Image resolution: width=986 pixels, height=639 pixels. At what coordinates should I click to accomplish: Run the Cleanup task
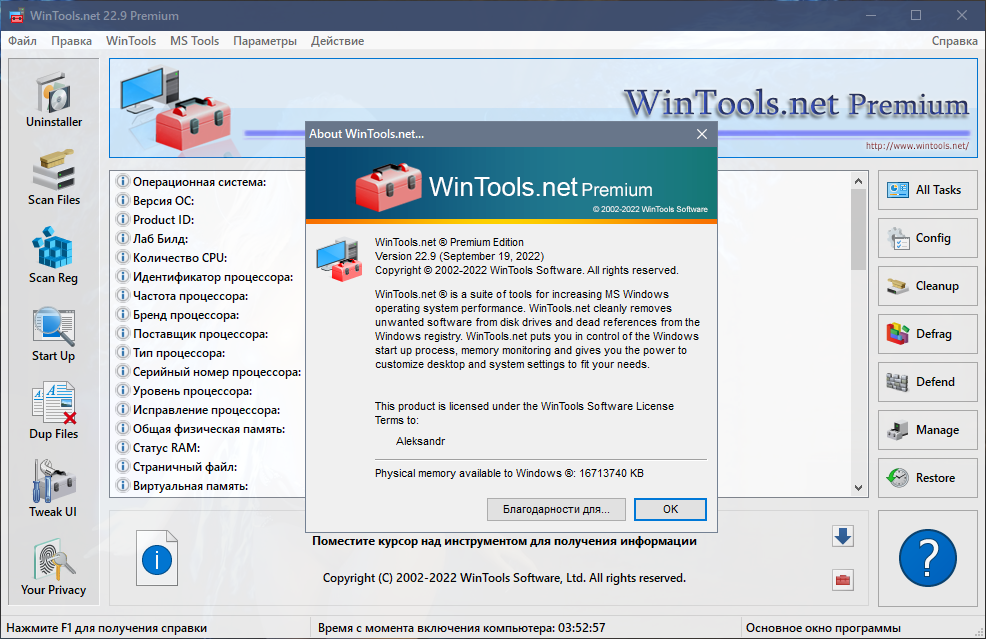[x=928, y=286]
